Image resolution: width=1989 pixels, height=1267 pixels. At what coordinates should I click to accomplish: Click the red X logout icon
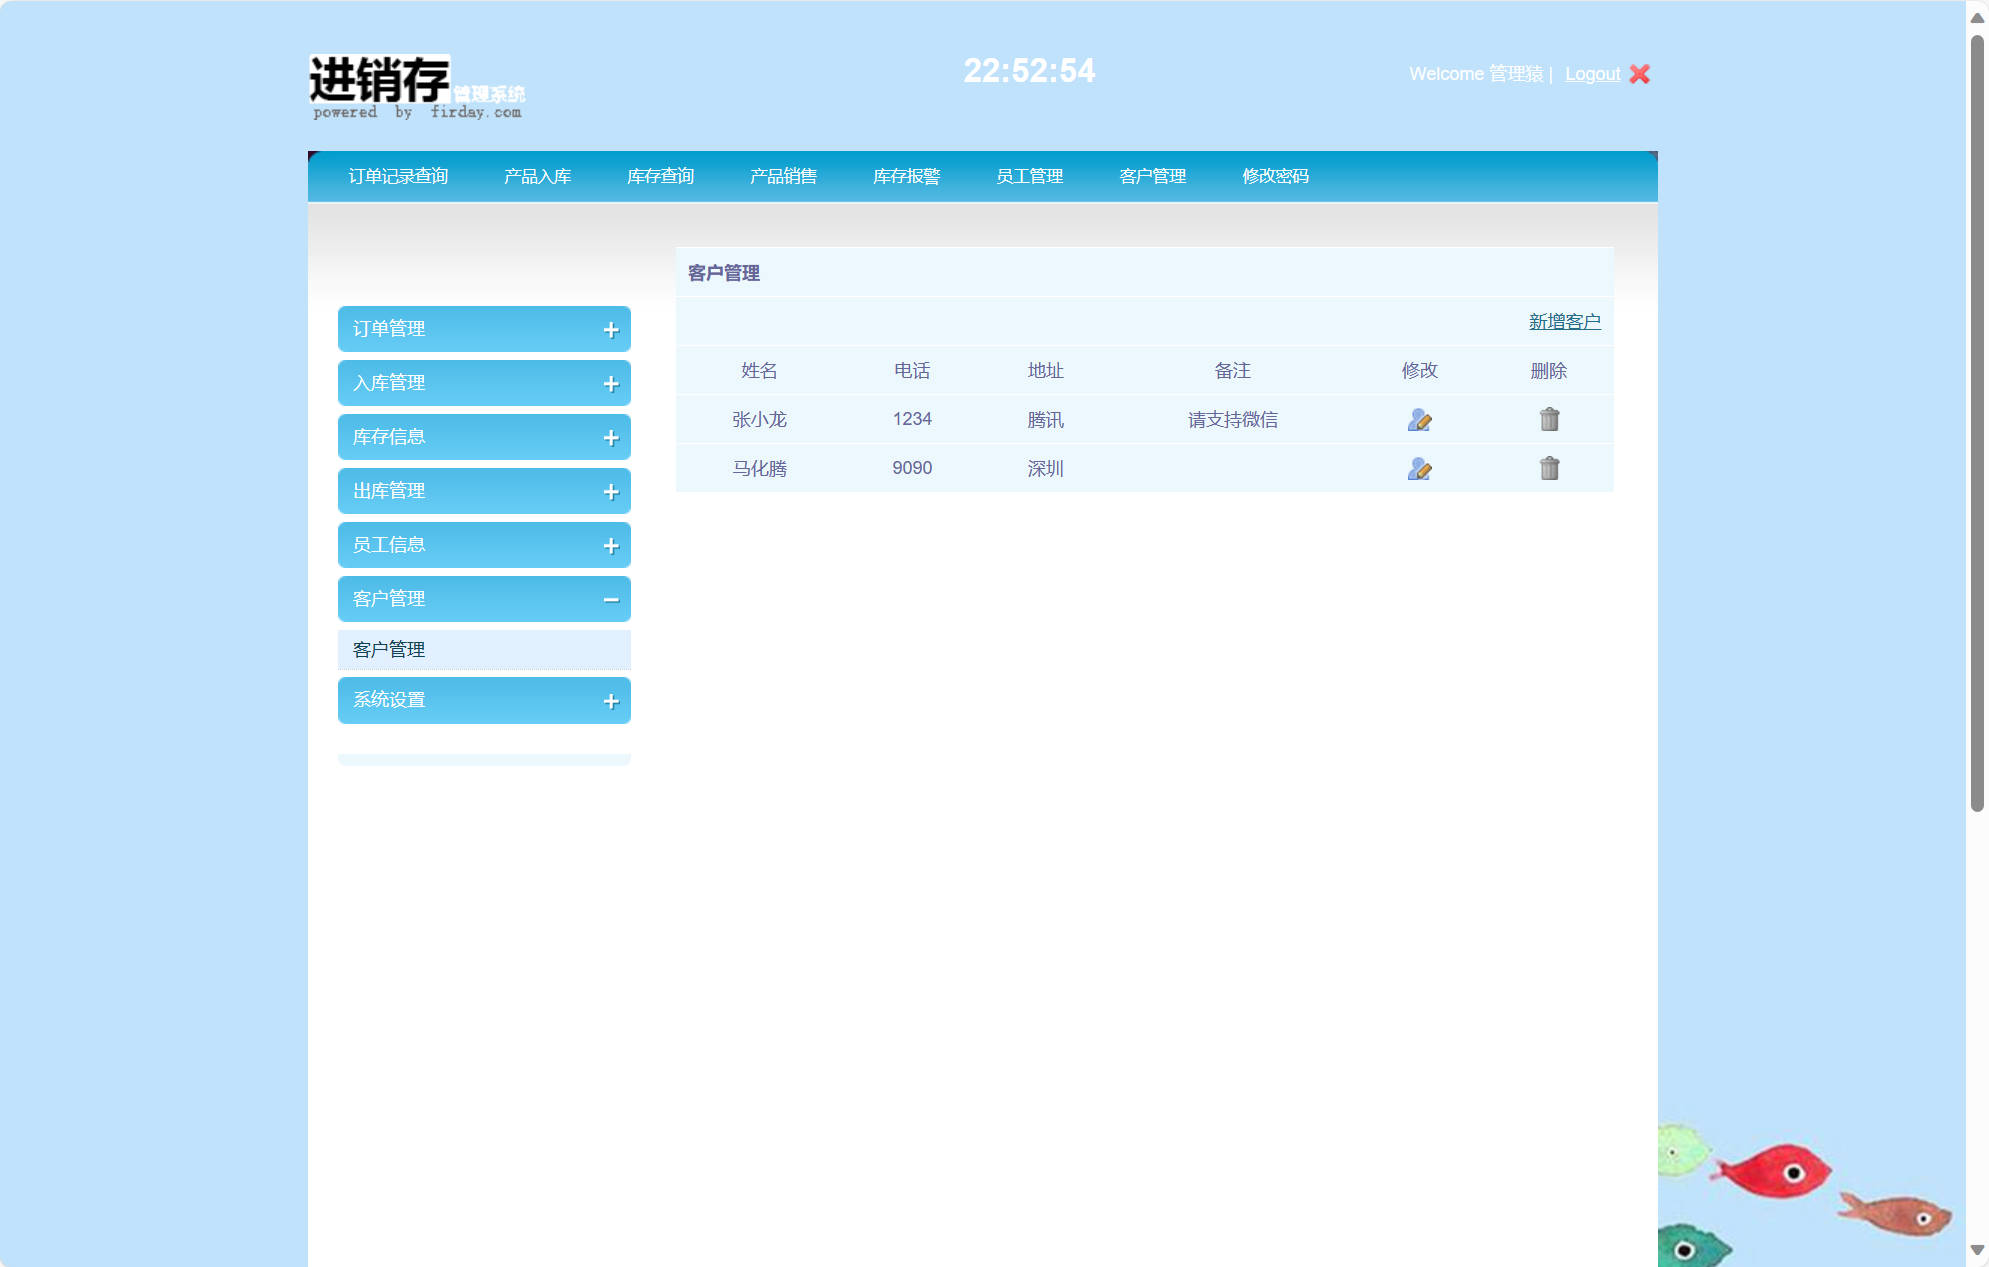1639,74
